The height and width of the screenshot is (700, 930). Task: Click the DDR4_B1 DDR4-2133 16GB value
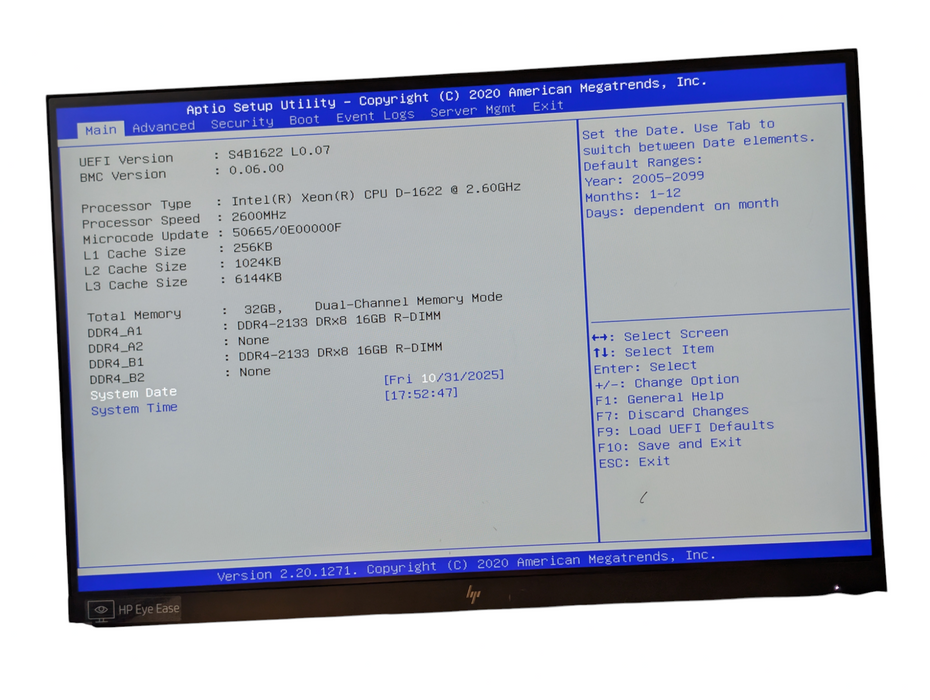coord(340,352)
